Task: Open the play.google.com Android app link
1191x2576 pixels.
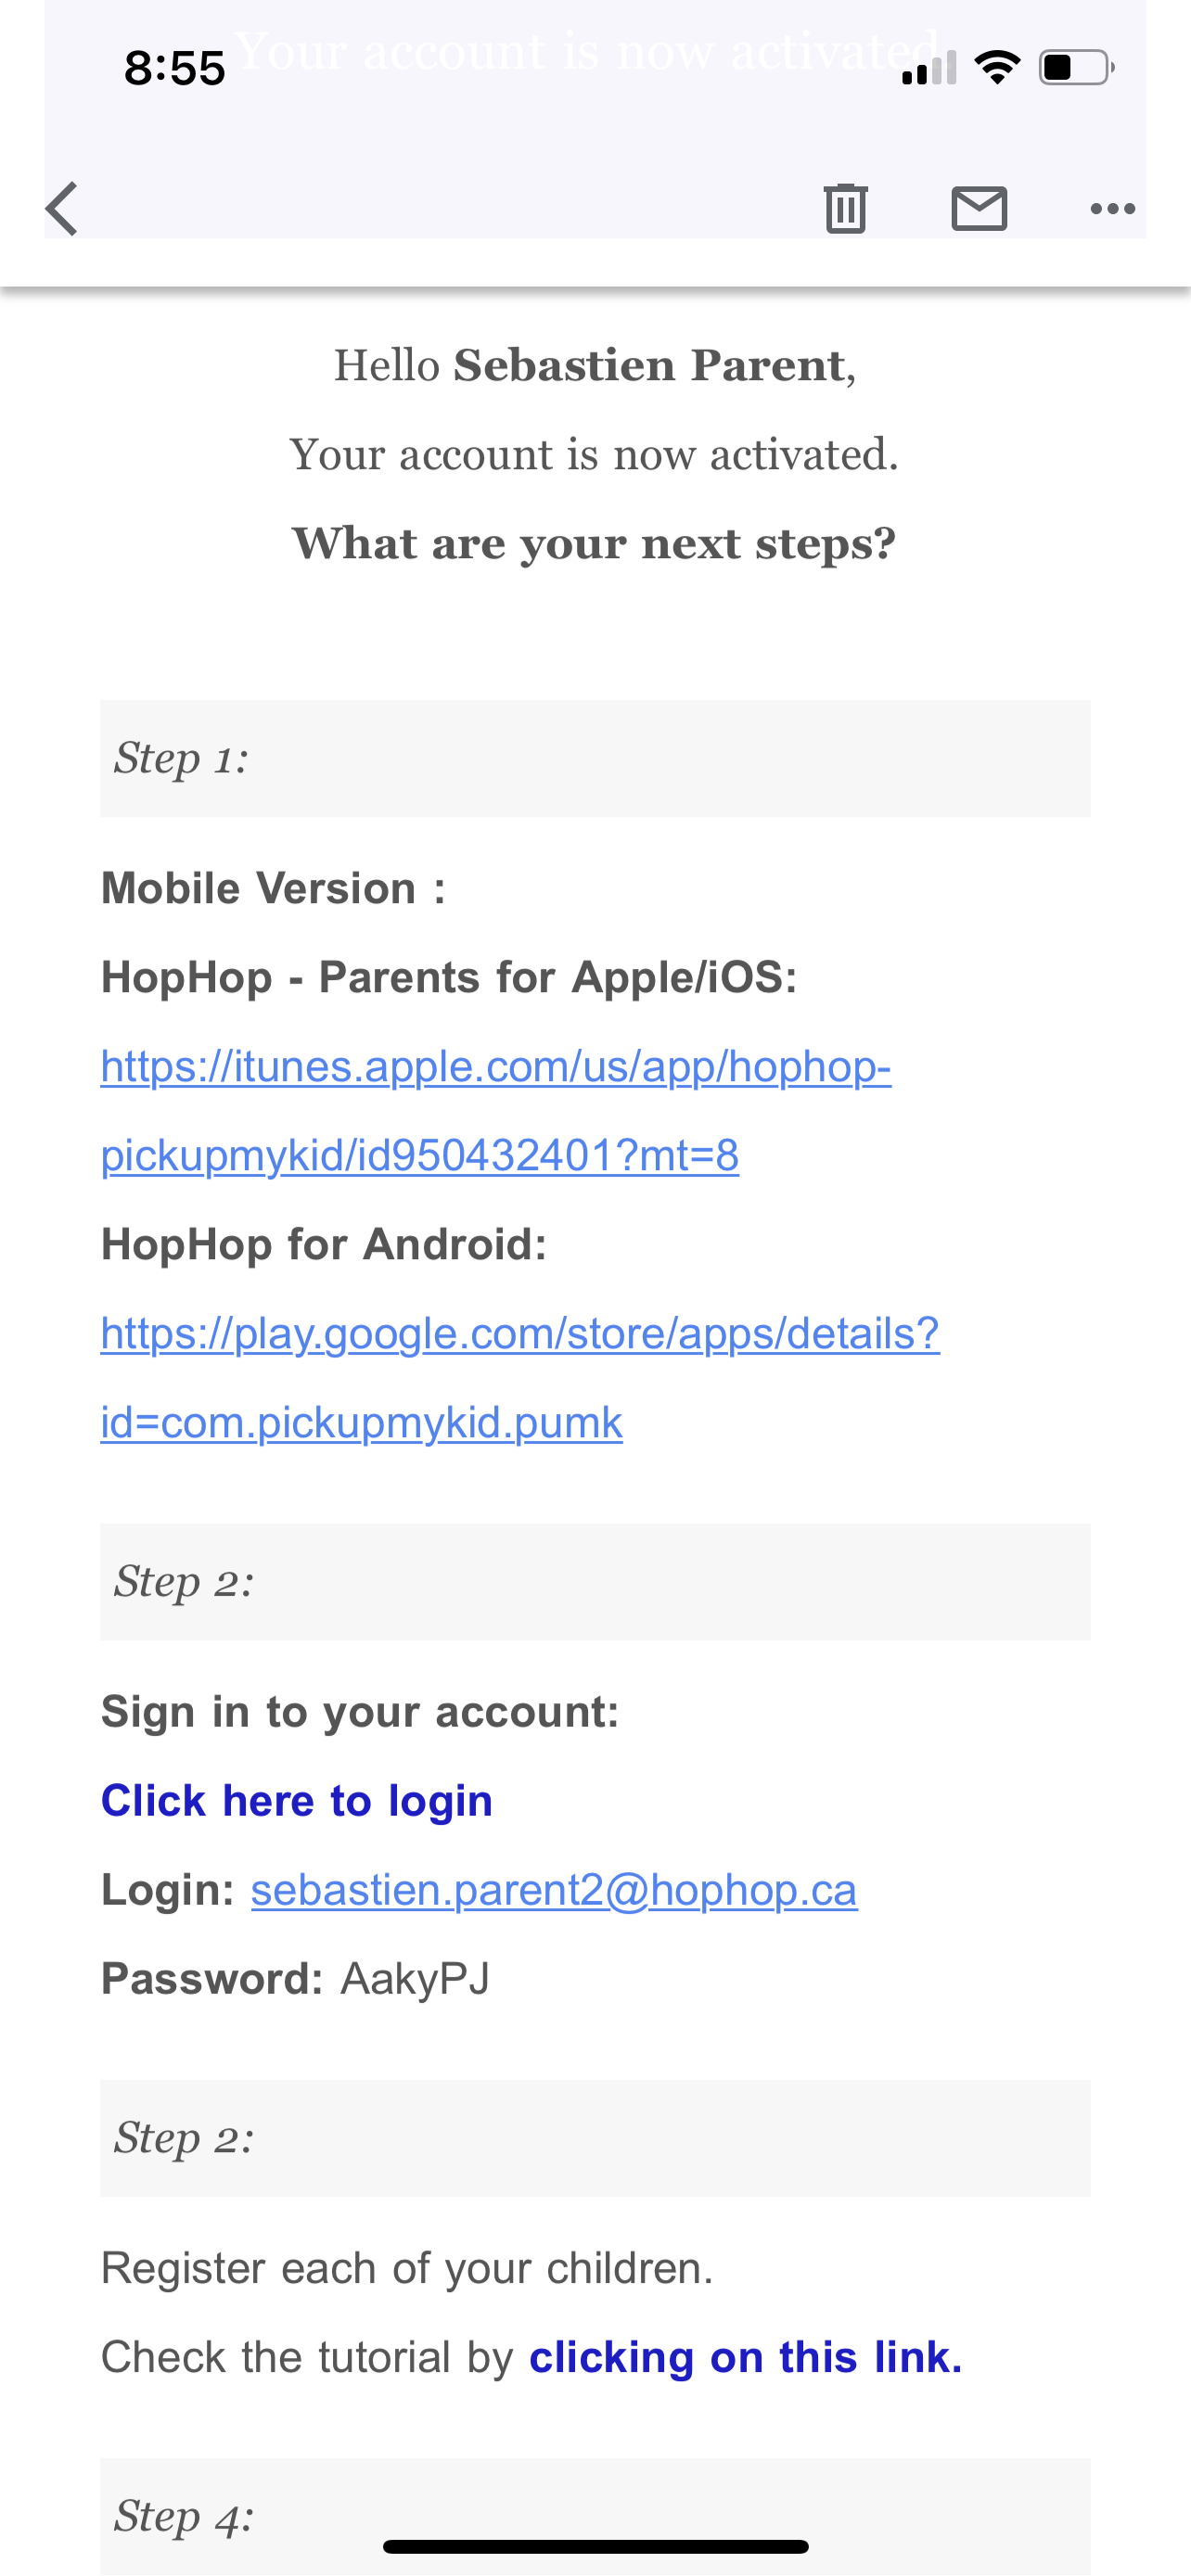Action: tap(520, 1377)
